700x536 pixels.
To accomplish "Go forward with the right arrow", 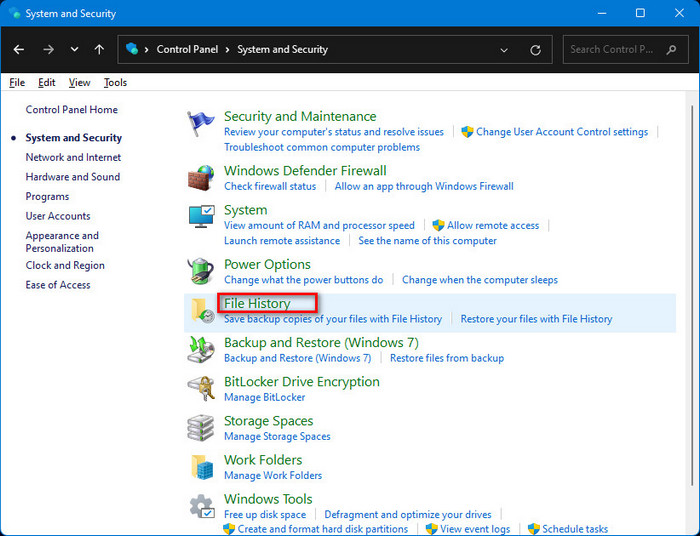I will coord(48,50).
